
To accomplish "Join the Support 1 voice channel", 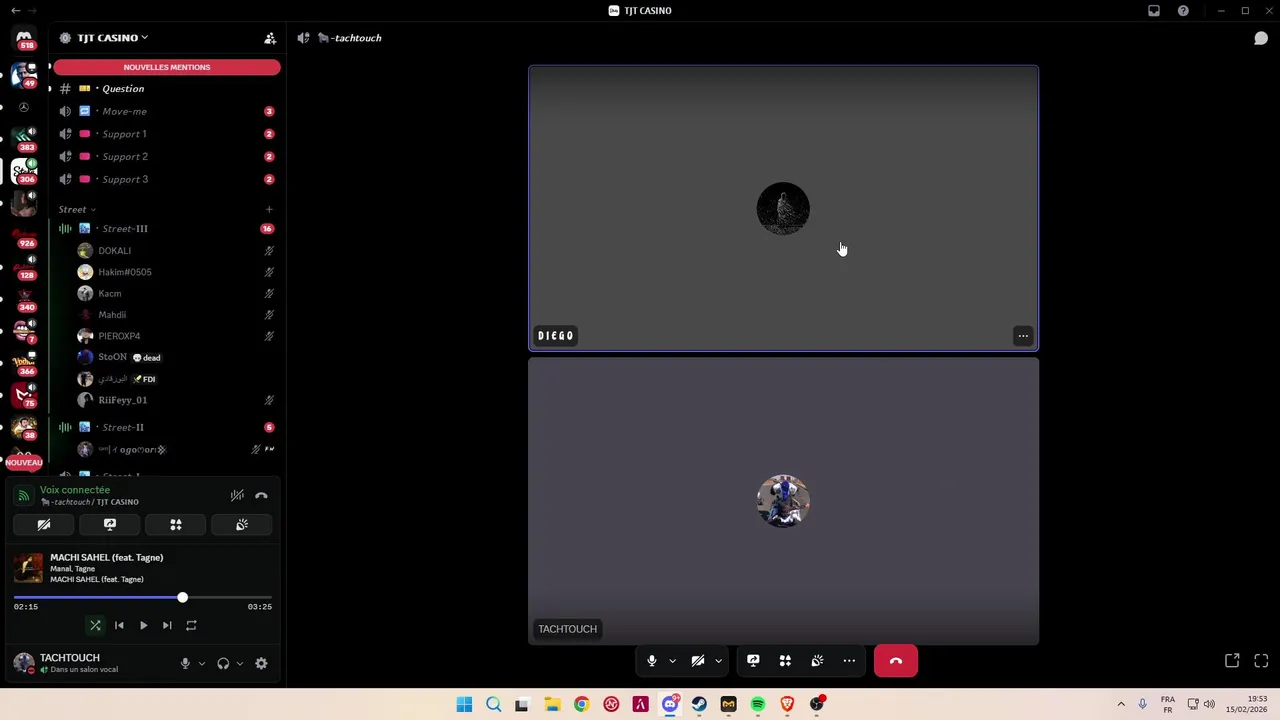I will [166, 134].
